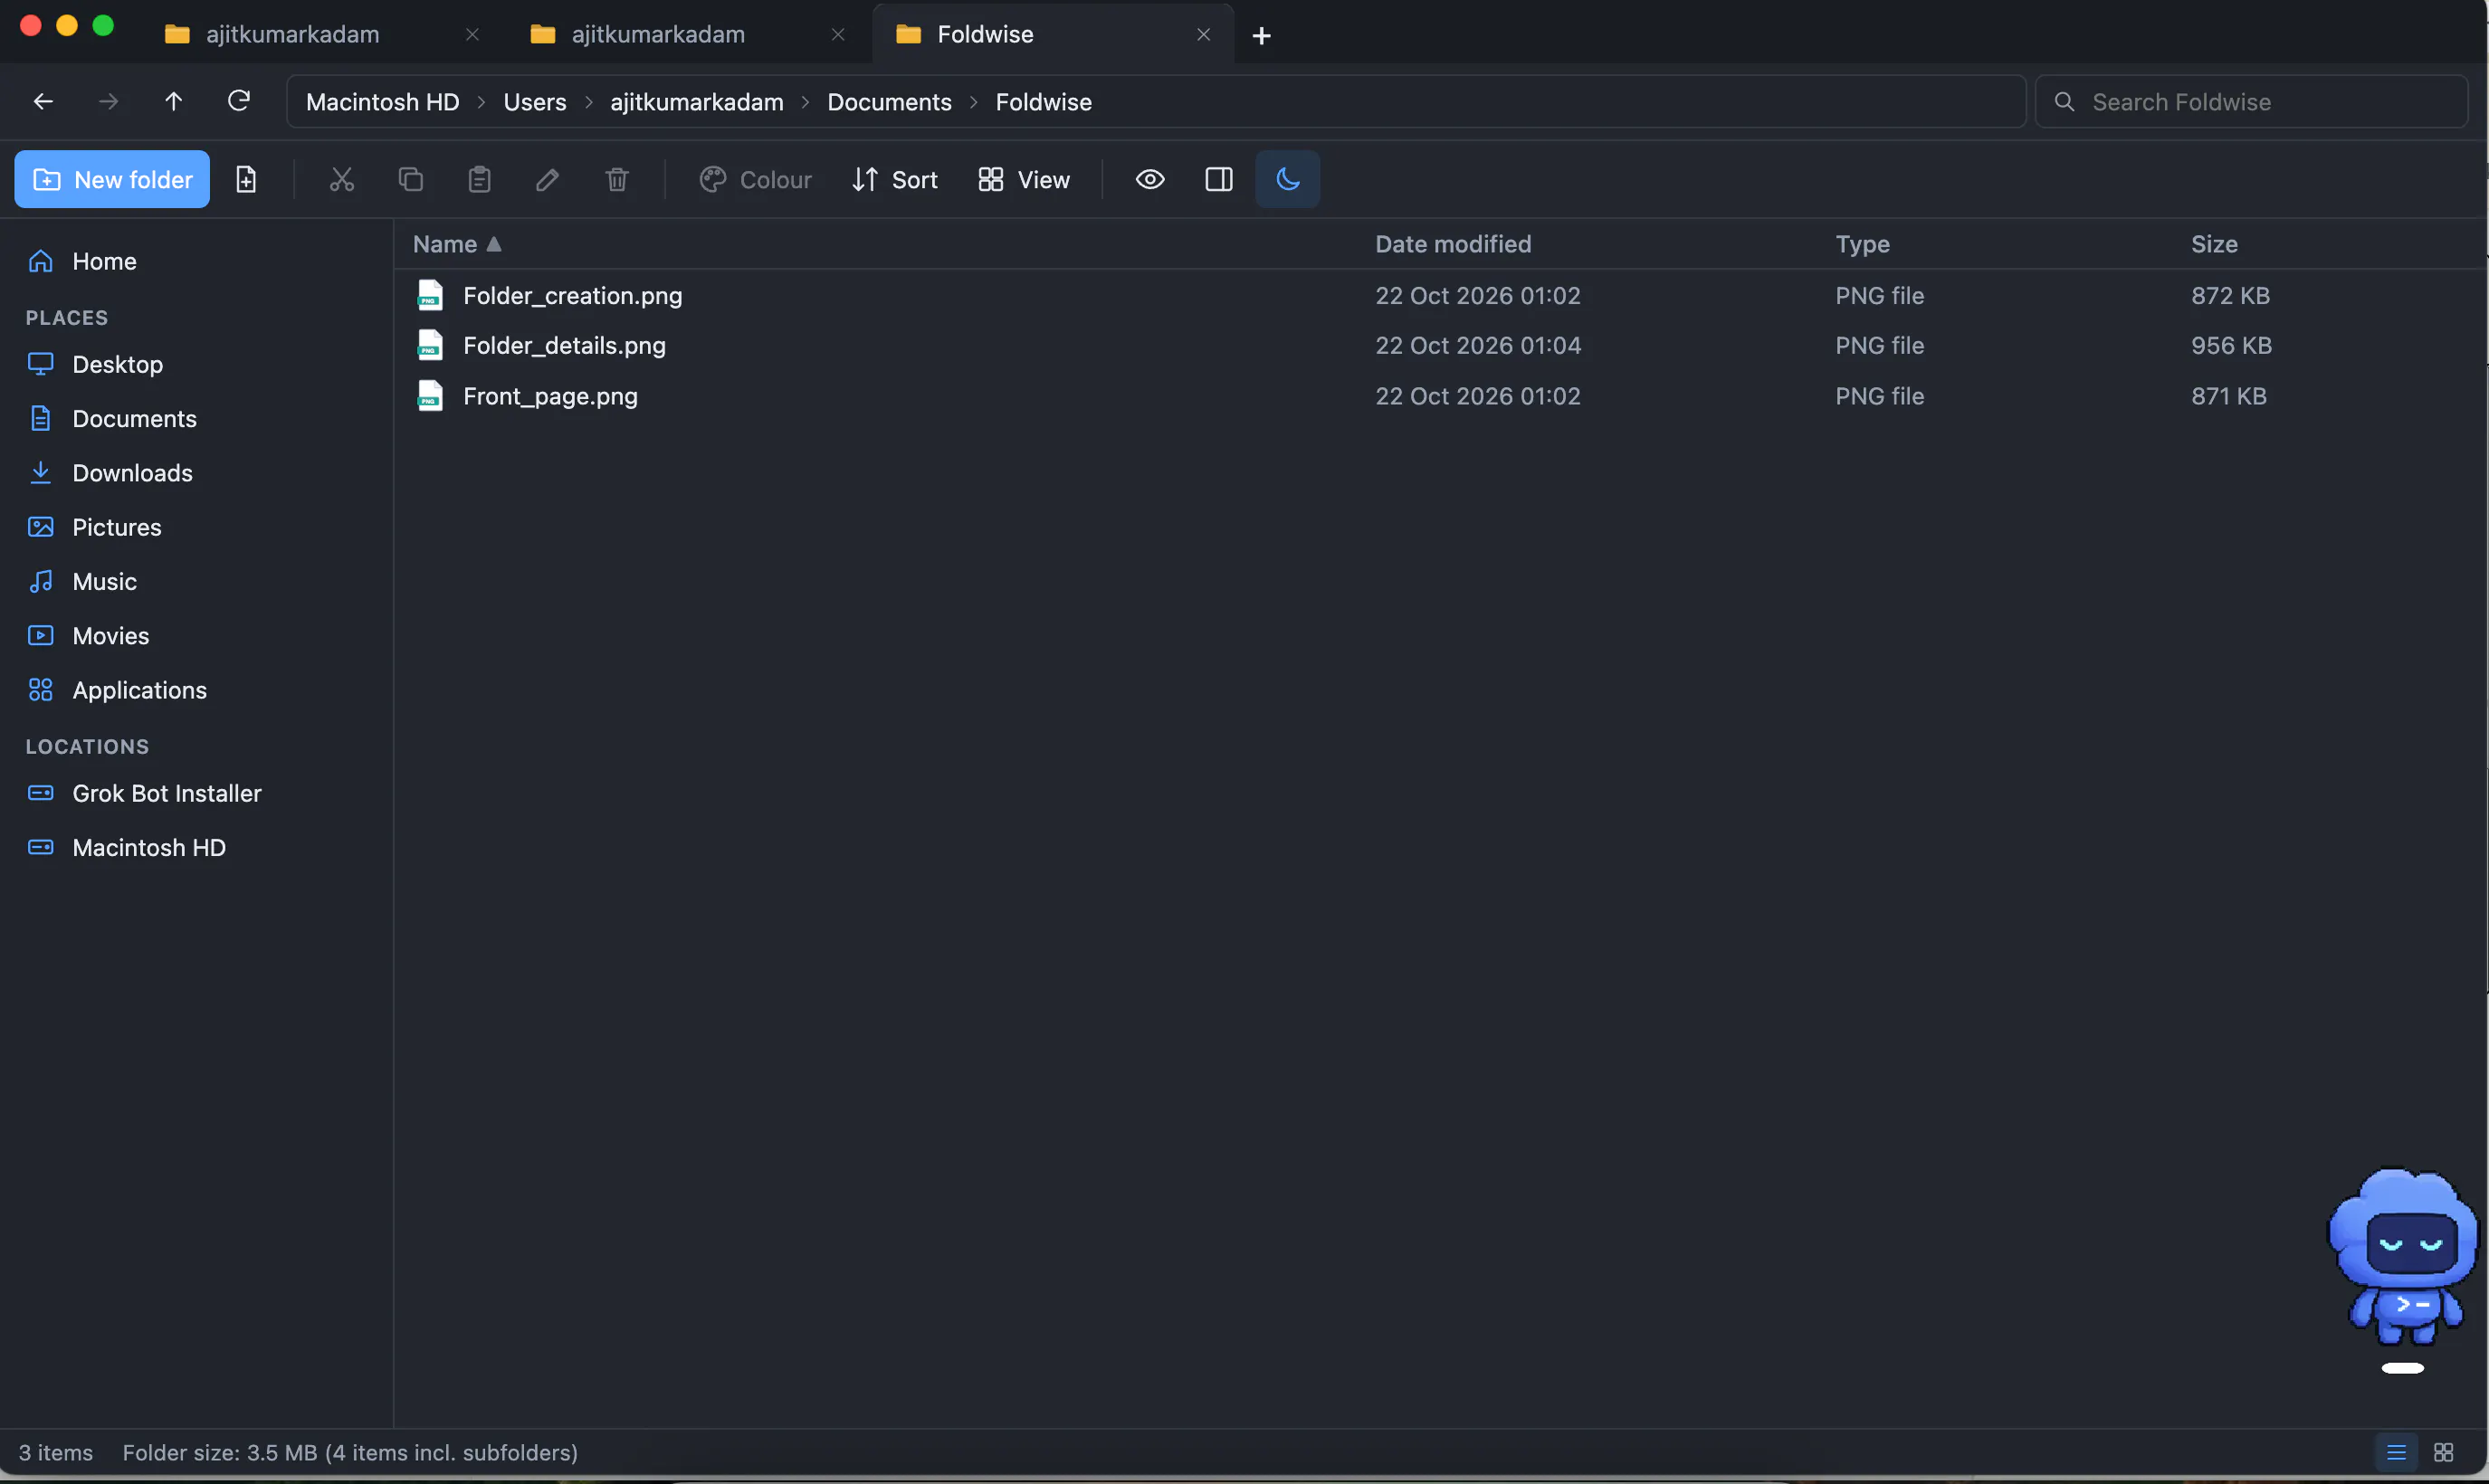Click the Copy icon in toolbar
This screenshot has width=2489, height=1484.
(x=411, y=179)
